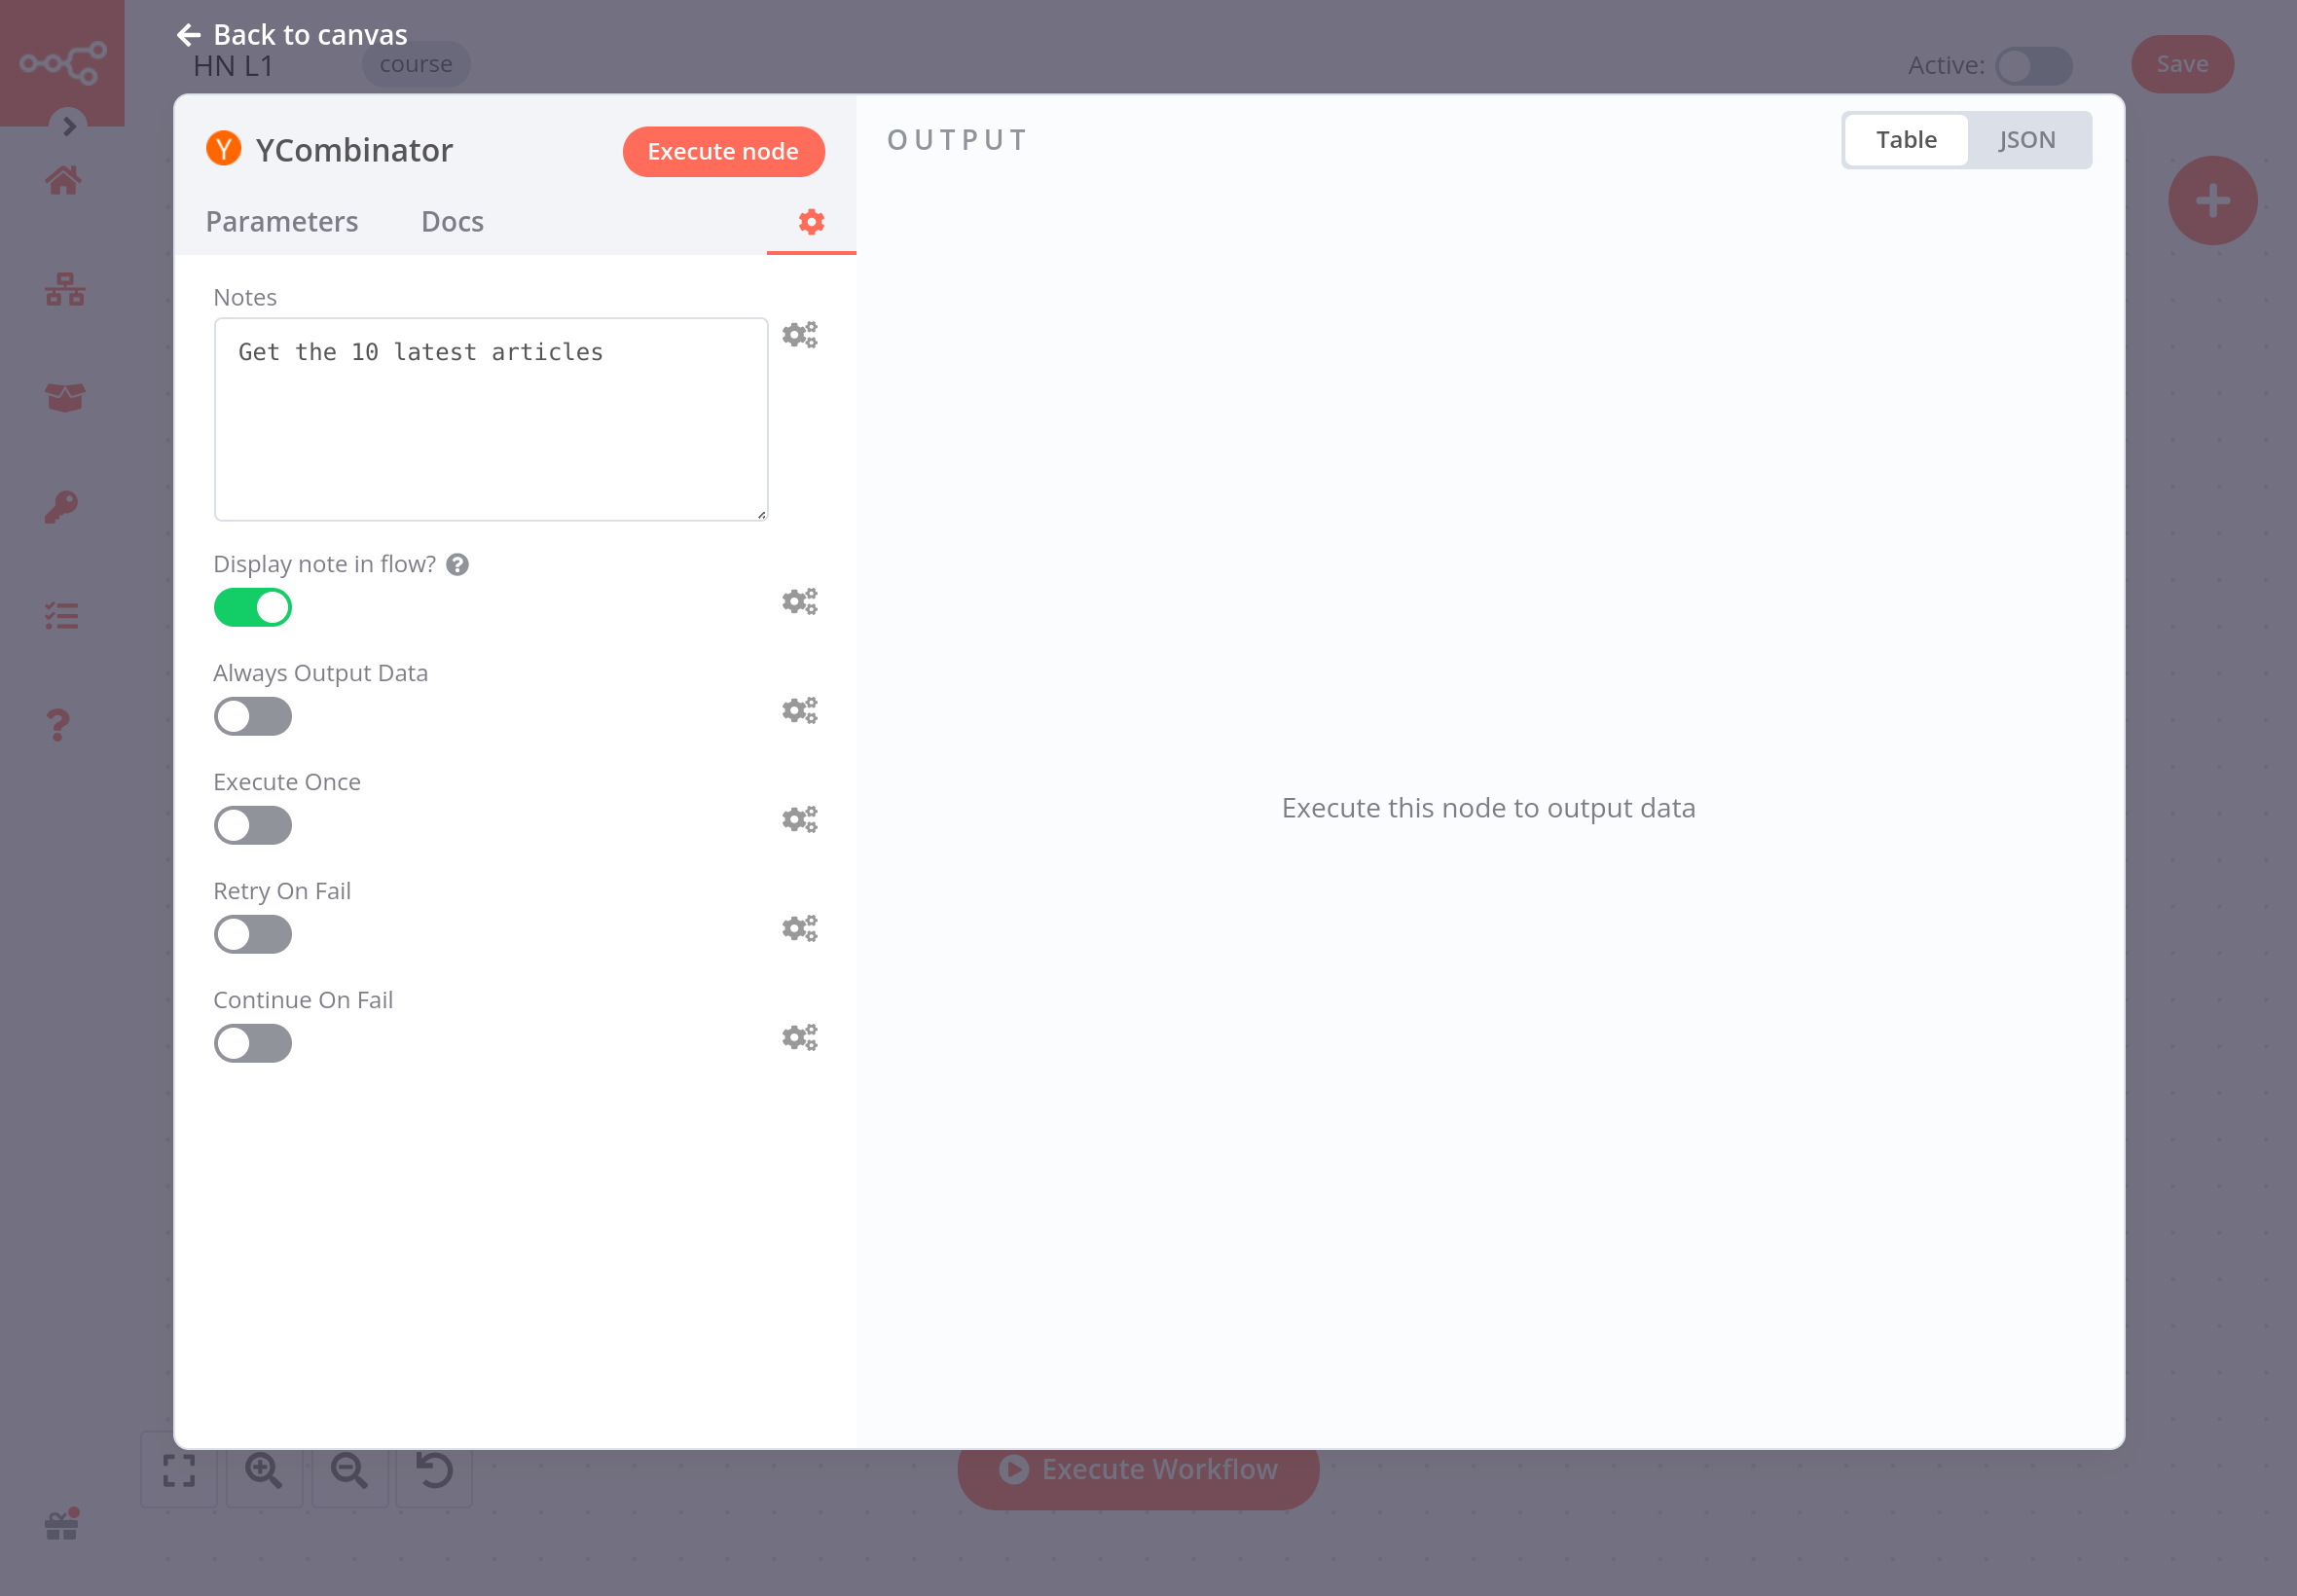Screen dimensions: 2297x1596
Task: Disable the Display note in flow toggle
Action: click(x=253, y=608)
